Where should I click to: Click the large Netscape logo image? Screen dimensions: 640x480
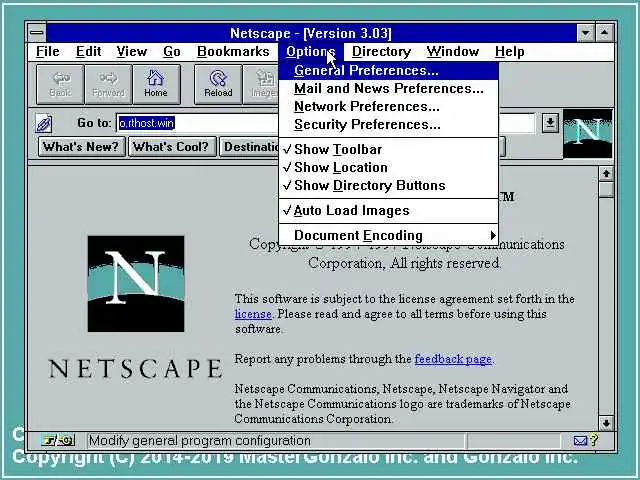coord(136,284)
